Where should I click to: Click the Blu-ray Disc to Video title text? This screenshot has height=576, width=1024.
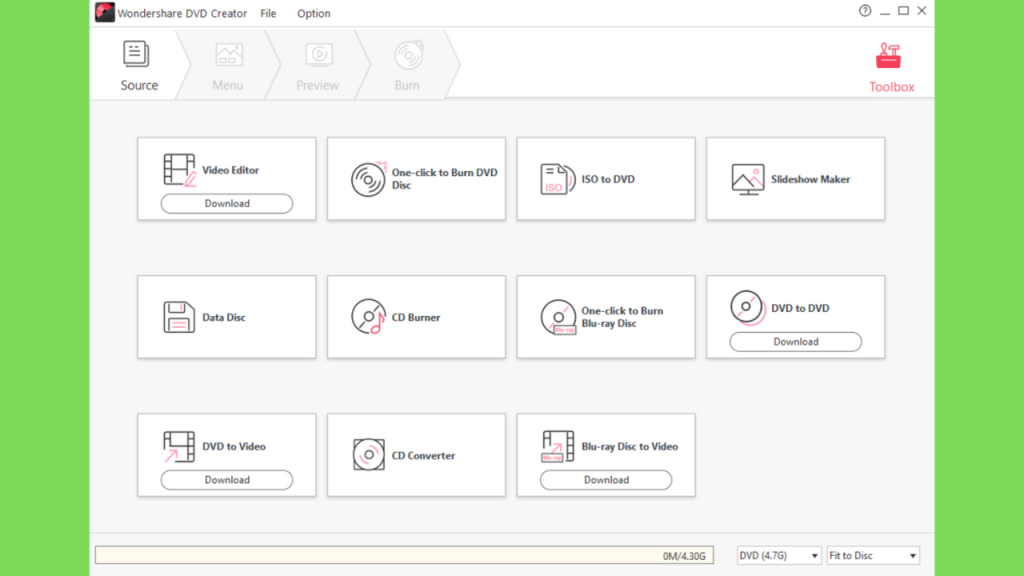630,447
